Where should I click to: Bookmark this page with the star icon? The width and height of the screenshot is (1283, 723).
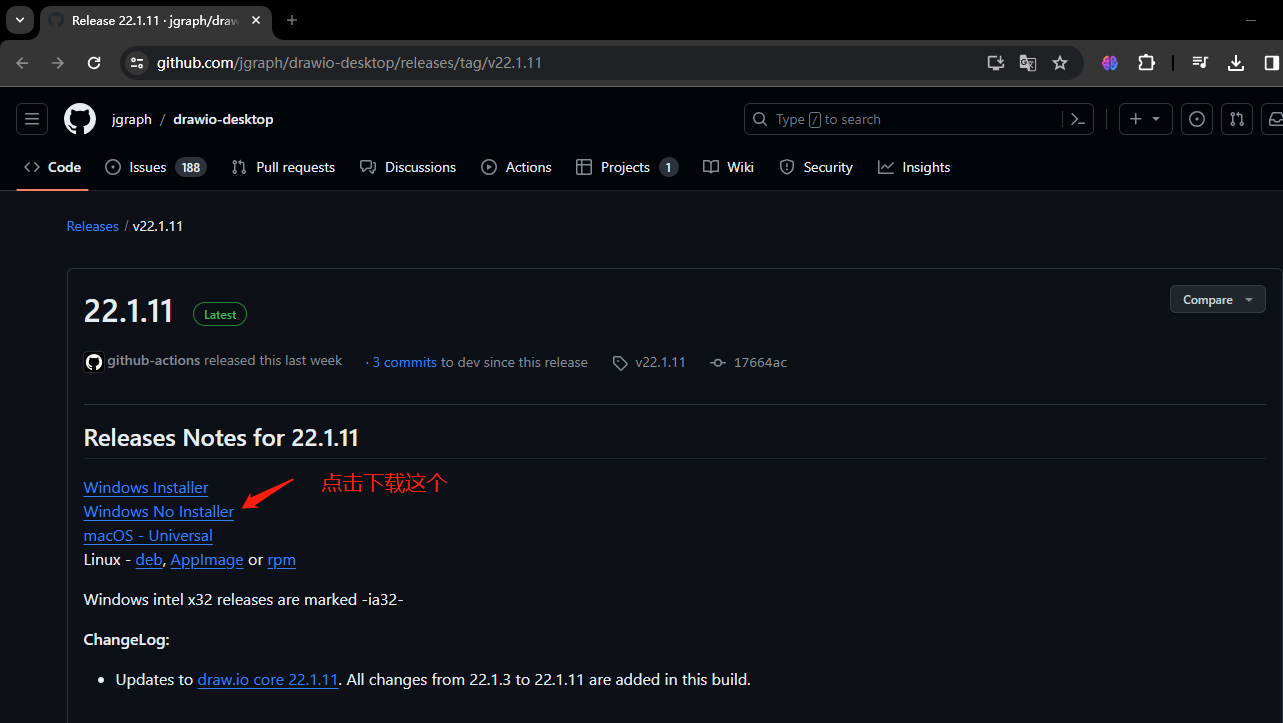(x=1060, y=63)
